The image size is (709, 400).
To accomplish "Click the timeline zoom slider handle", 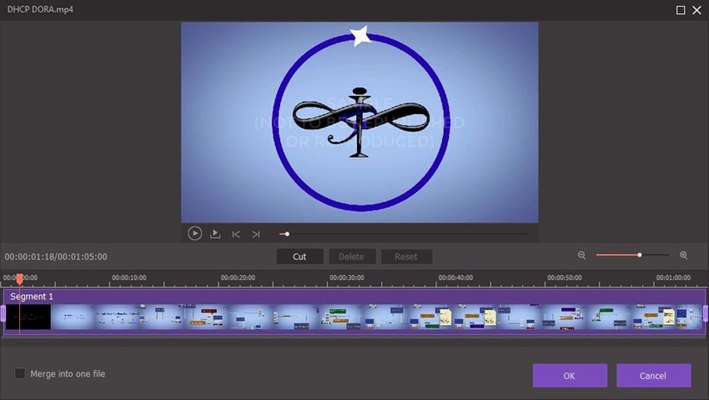I will point(639,256).
